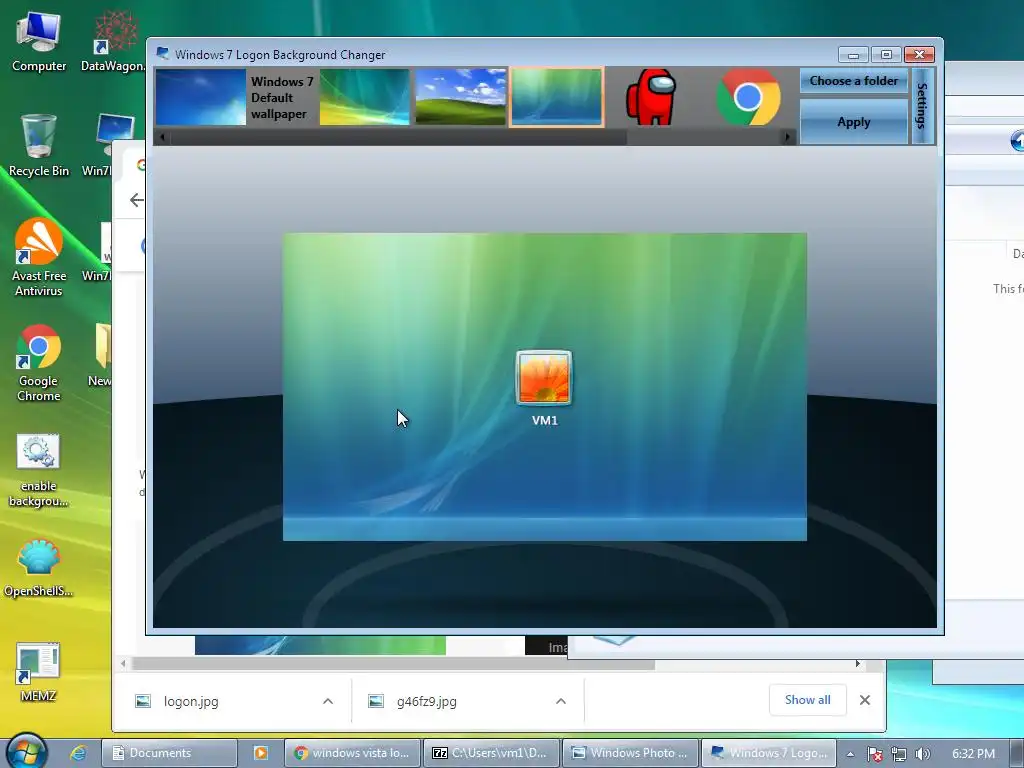
Task: Open the Google Chrome desktop shortcut
Action: click(x=39, y=363)
